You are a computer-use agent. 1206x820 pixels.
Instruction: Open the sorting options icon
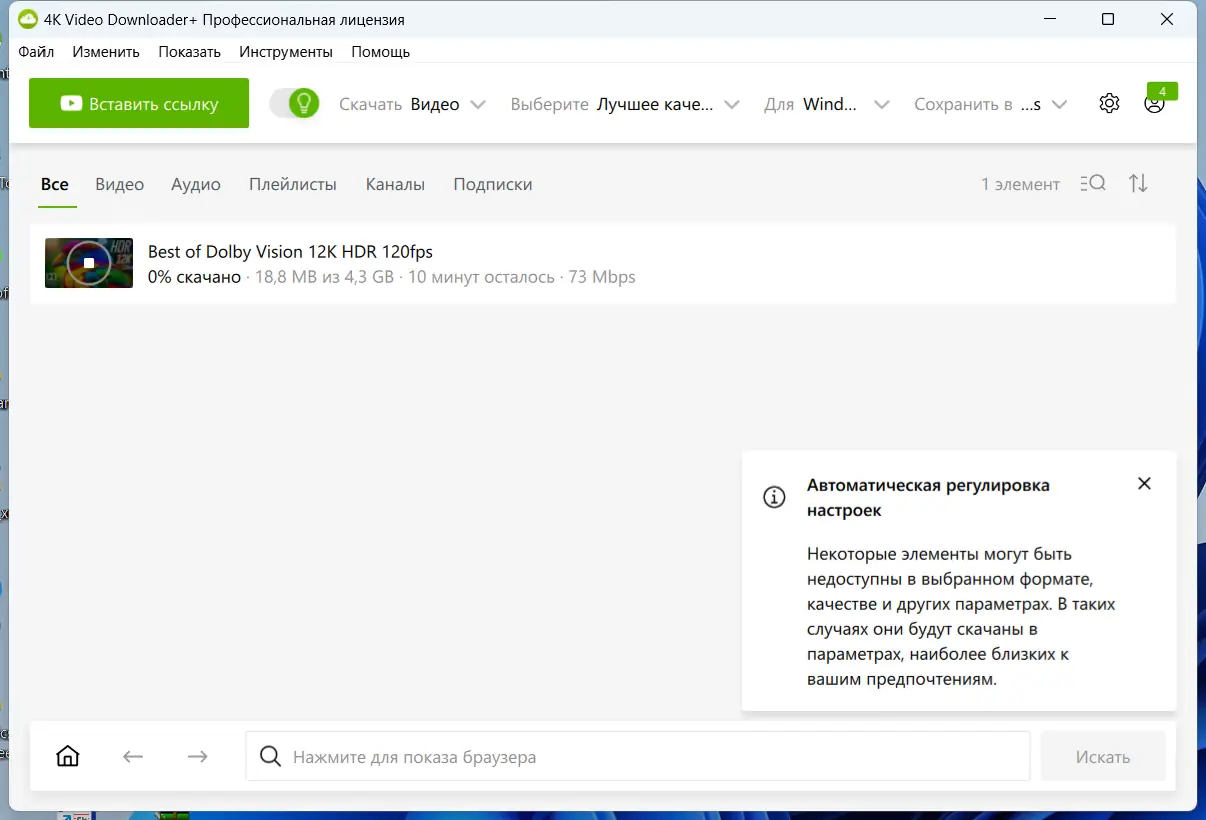point(1138,183)
